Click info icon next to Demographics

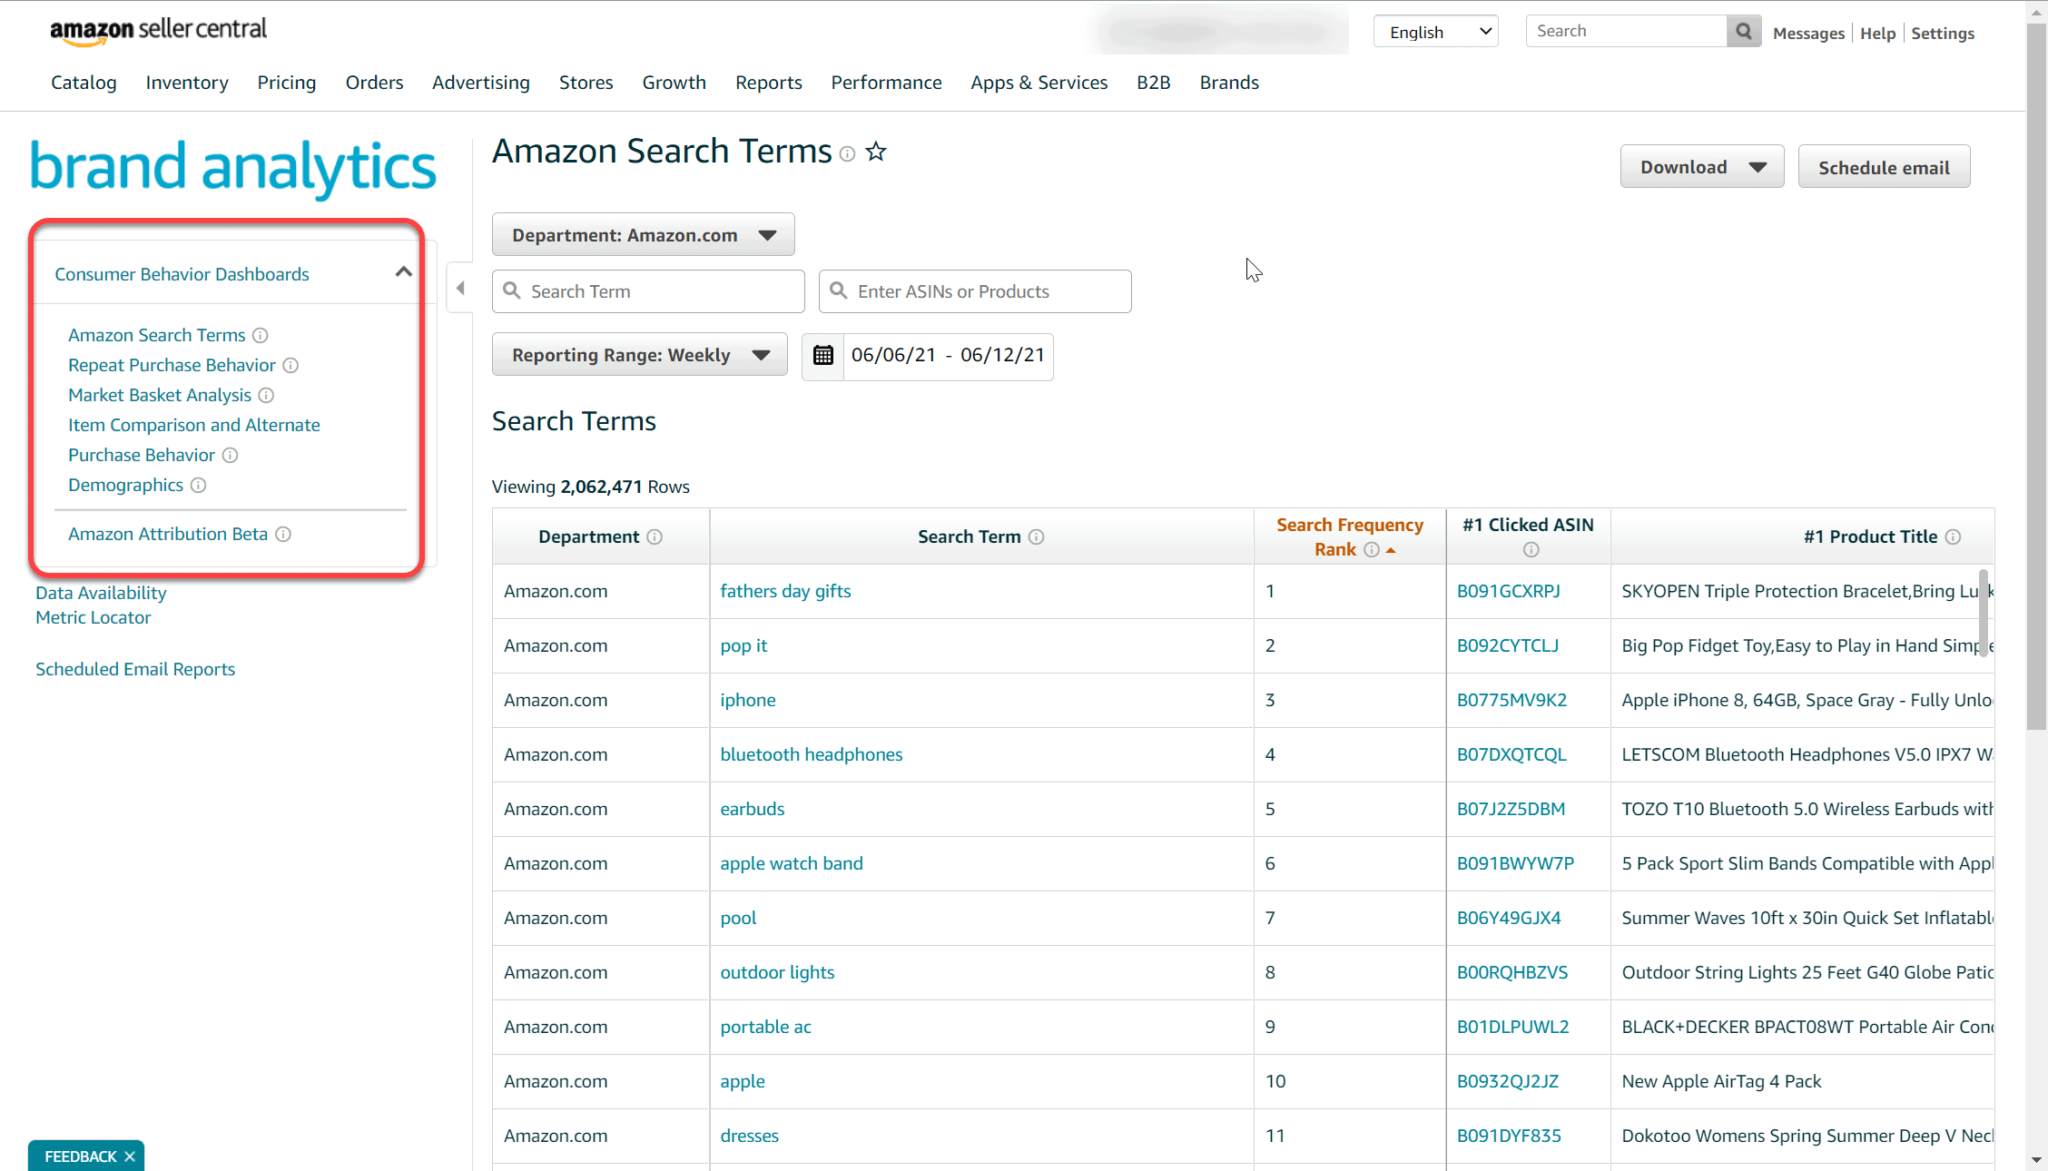[x=198, y=485]
